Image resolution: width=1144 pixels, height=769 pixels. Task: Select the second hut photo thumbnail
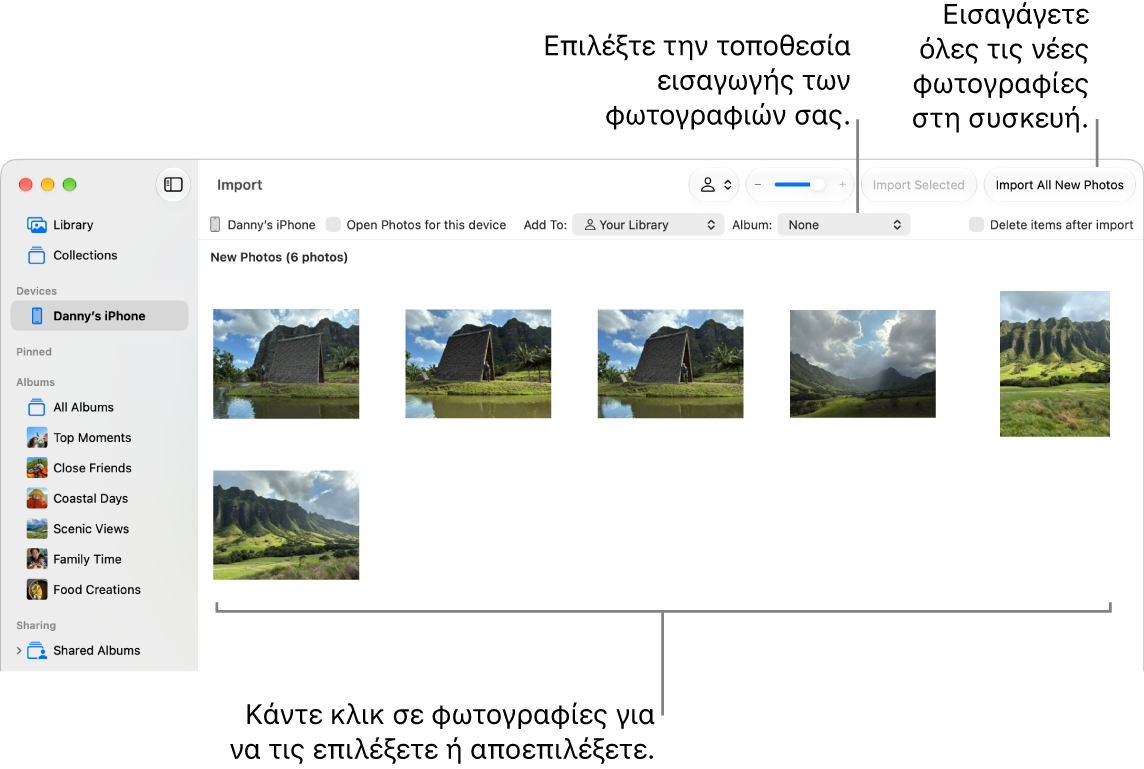pyautogui.click(x=478, y=364)
